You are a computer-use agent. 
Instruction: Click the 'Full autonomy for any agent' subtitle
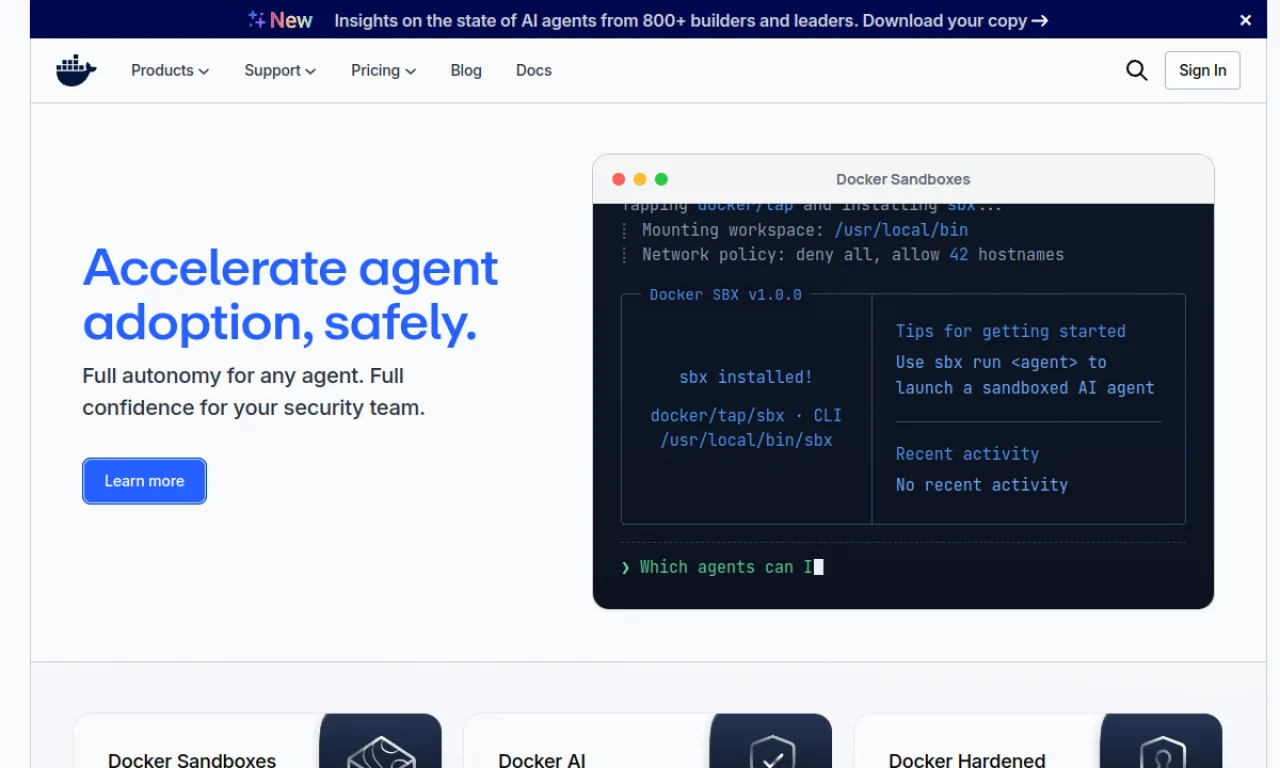click(x=254, y=392)
